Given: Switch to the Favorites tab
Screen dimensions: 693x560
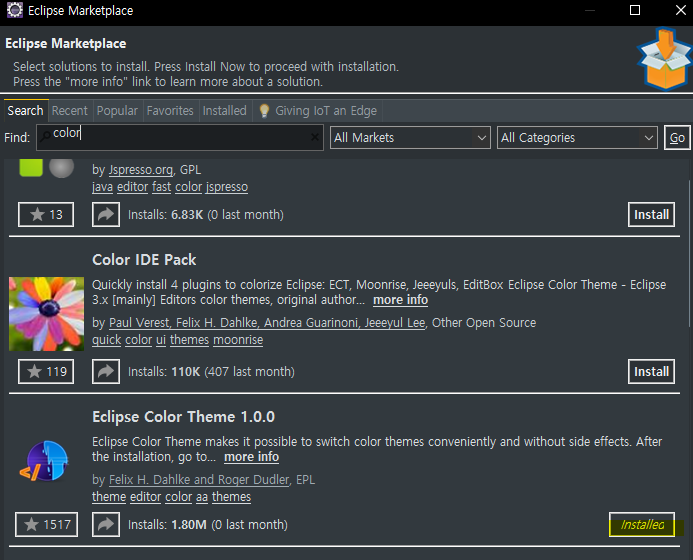Looking at the screenshot, I should 170,110.
